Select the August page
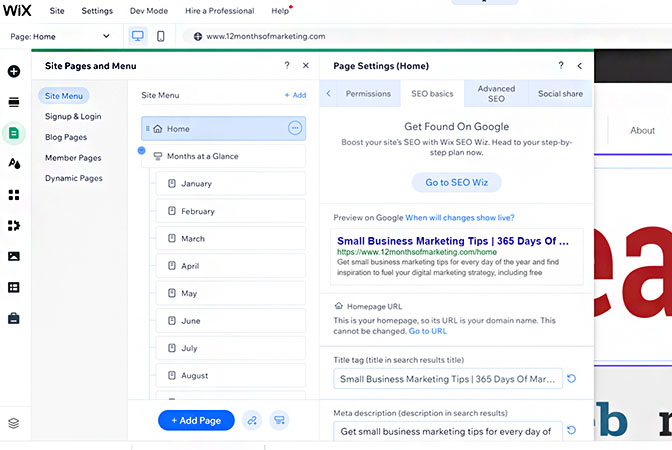The height and width of the screenshot is (450, 672). [x=231, y=375]
